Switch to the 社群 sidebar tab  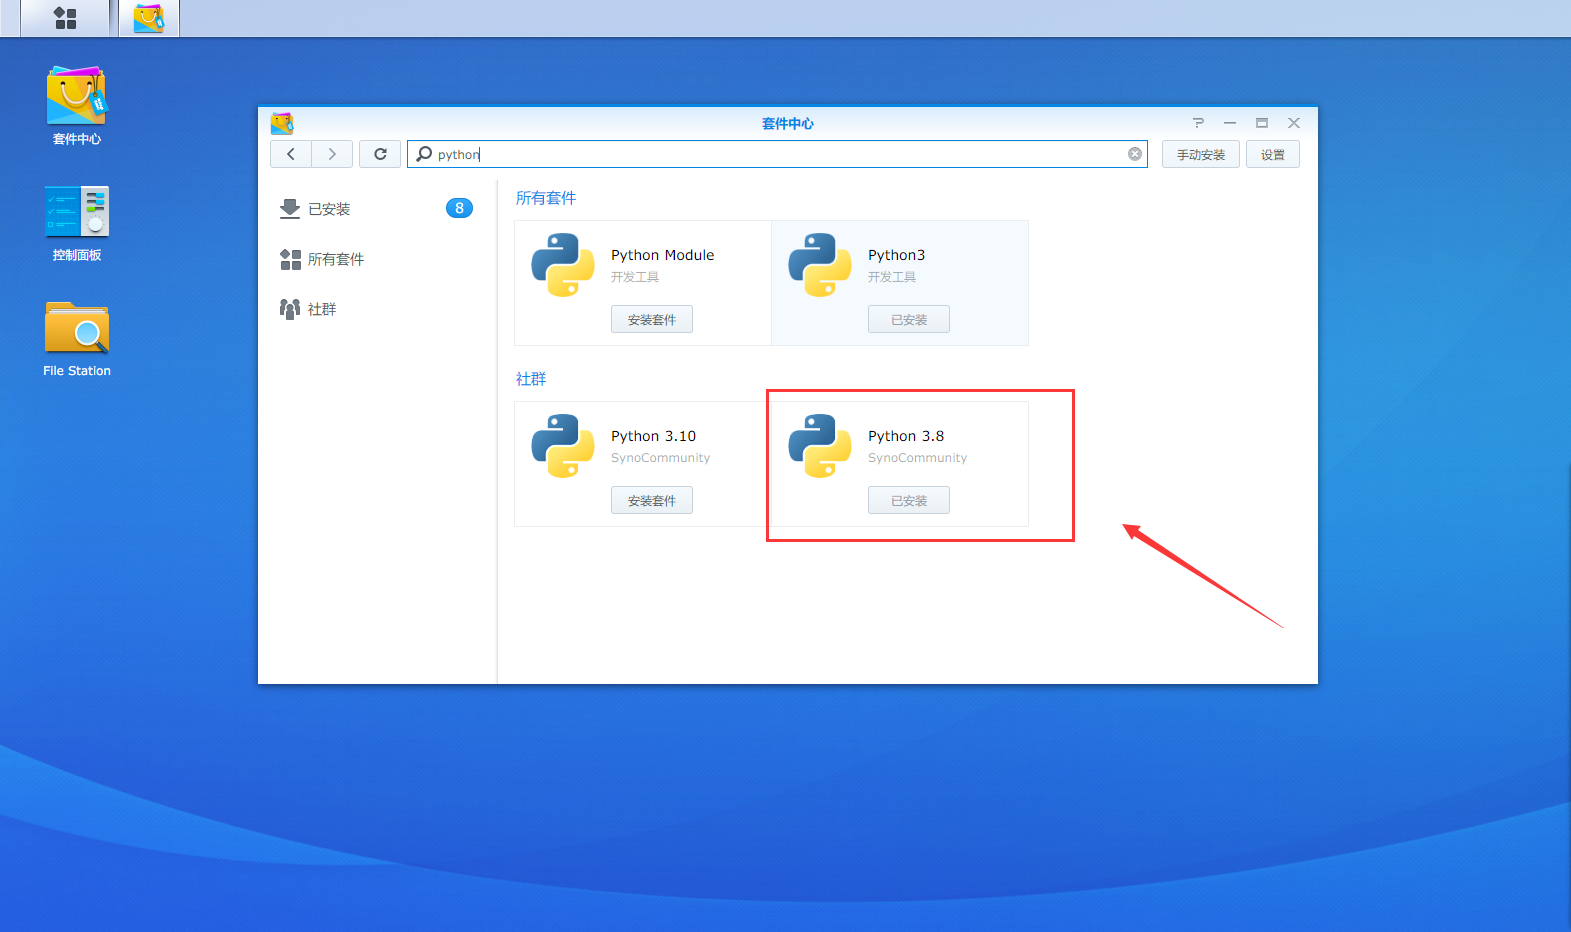(x=321, y=309)
